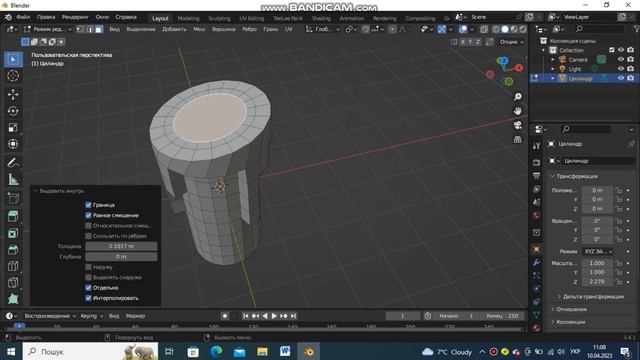Toggle the Интерполировать checkbox

click(x=88, y=298)
